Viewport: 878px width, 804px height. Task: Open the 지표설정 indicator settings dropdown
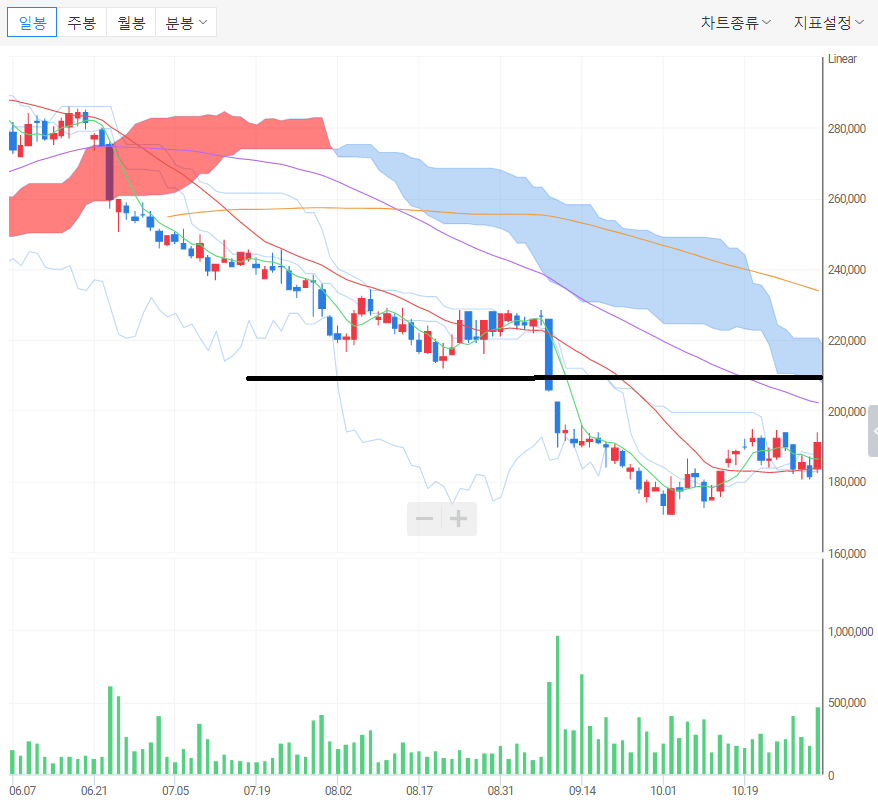pos(828,22)
